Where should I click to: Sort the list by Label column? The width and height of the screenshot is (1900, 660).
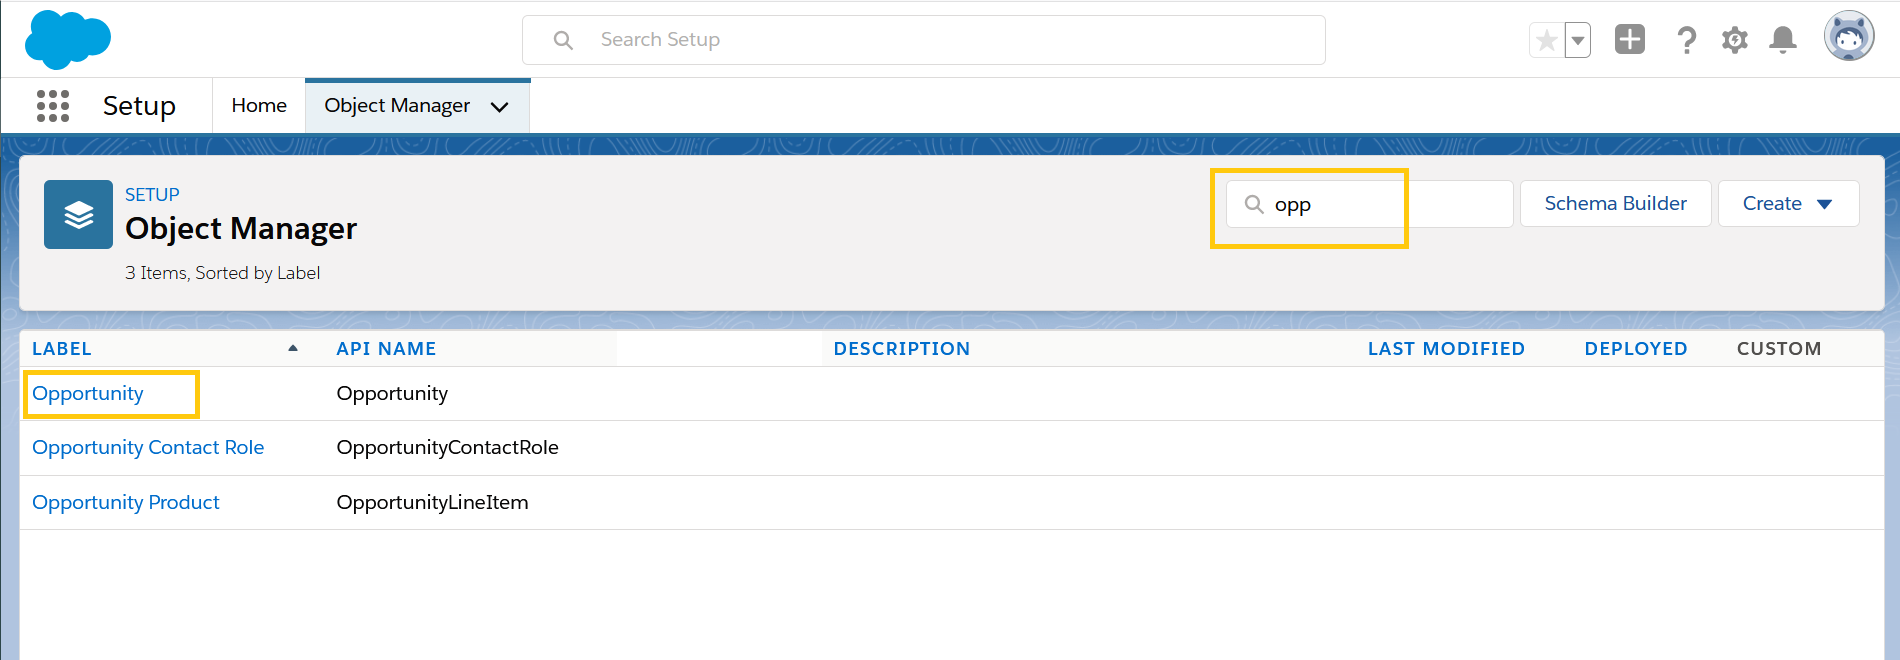(62, 349)
